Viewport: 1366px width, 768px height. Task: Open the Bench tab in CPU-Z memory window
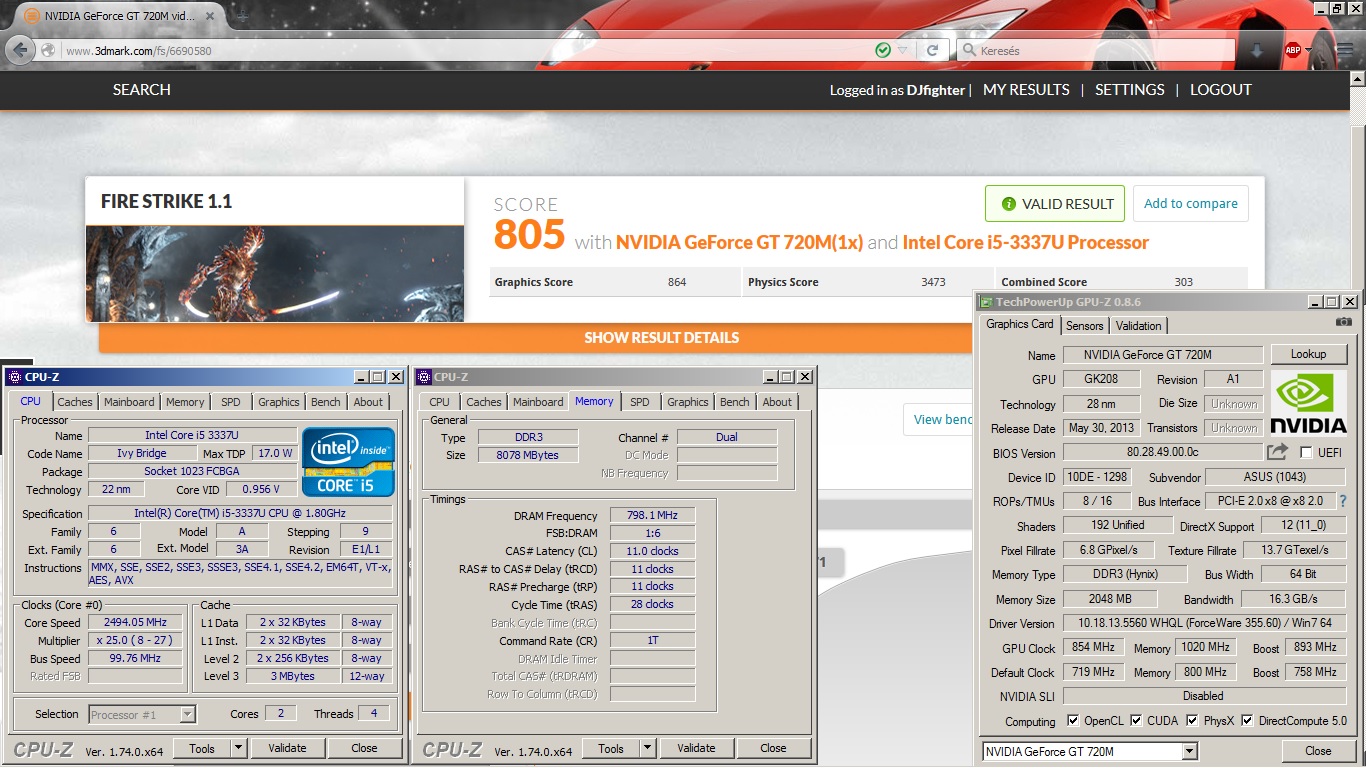coord(735,402)
